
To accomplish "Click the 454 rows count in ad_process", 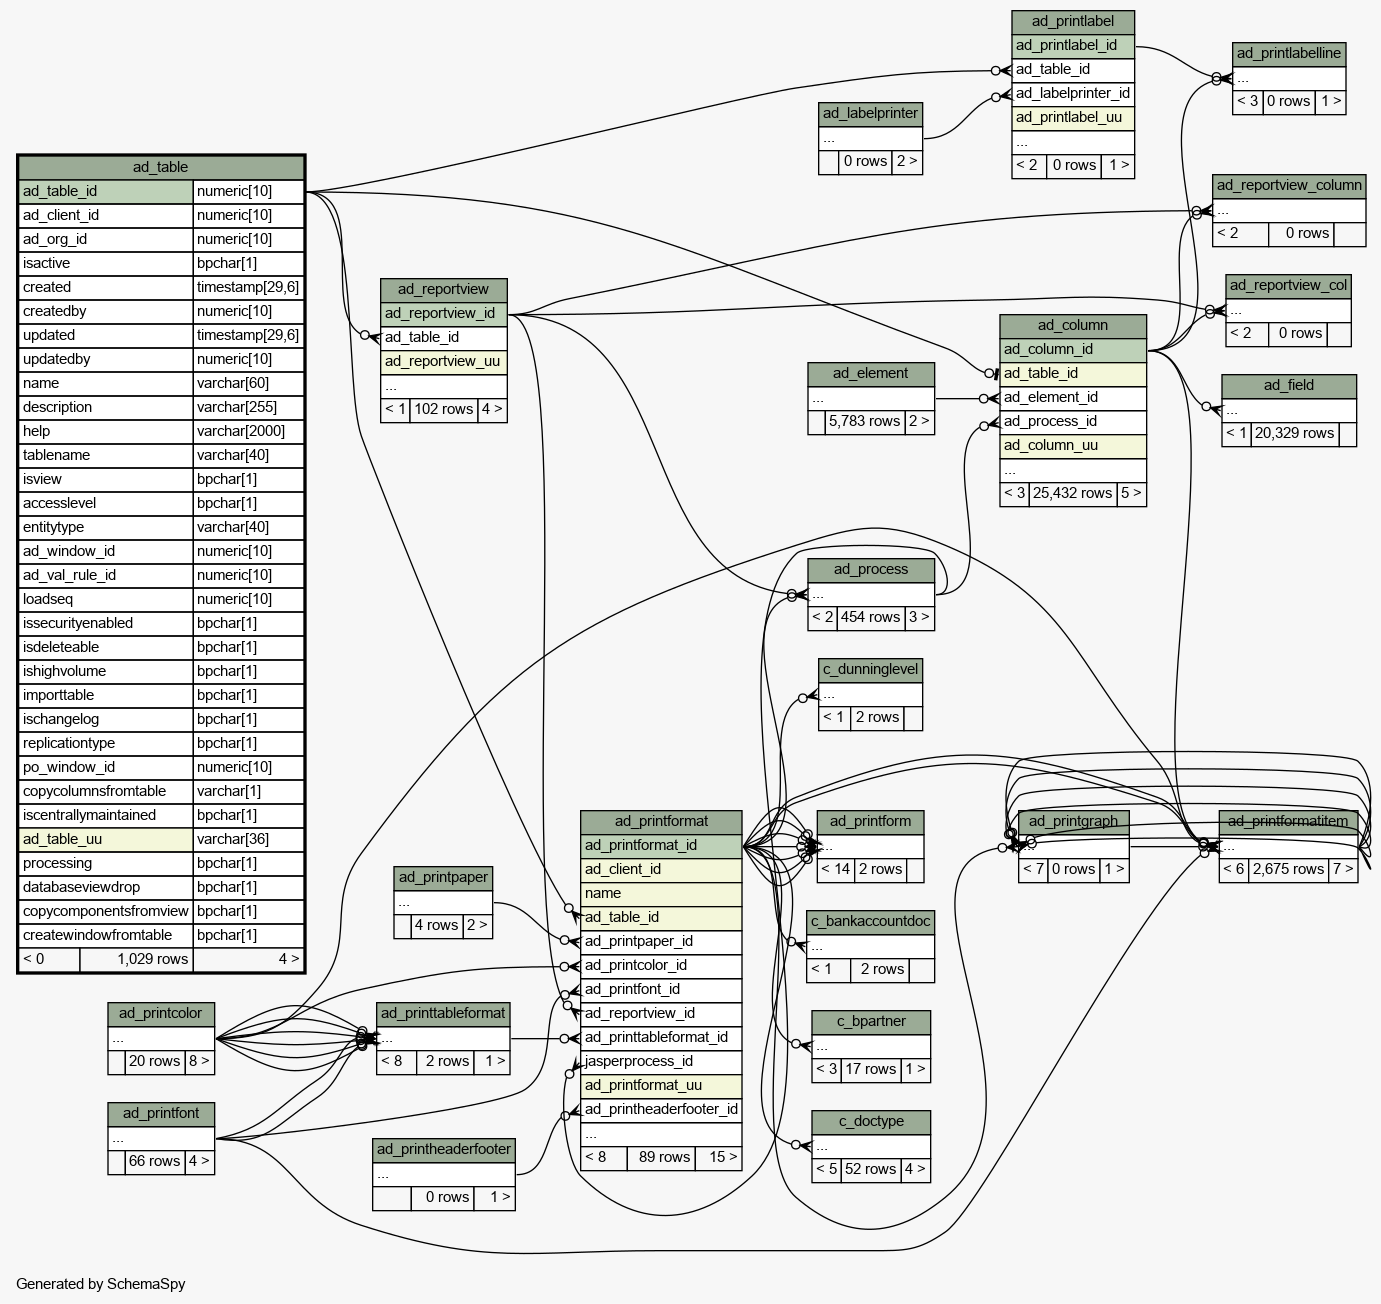I will point(870,617).
